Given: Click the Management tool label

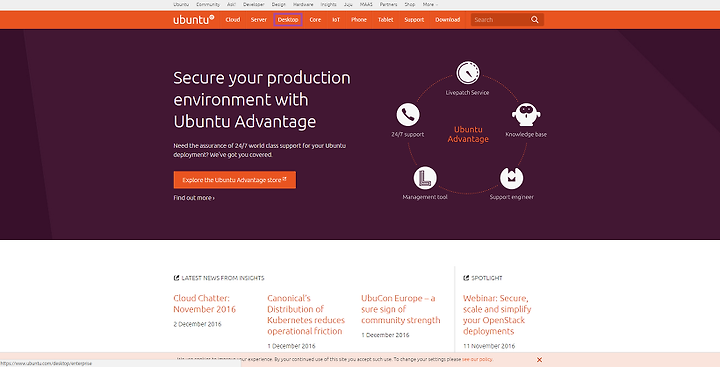Looking at the screenshot, I should point(425,197).
